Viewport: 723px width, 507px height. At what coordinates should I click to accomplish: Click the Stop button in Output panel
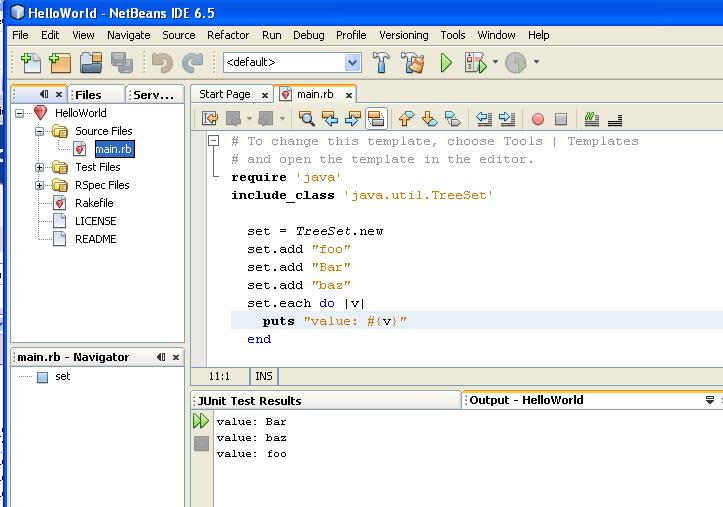(201, 444)
